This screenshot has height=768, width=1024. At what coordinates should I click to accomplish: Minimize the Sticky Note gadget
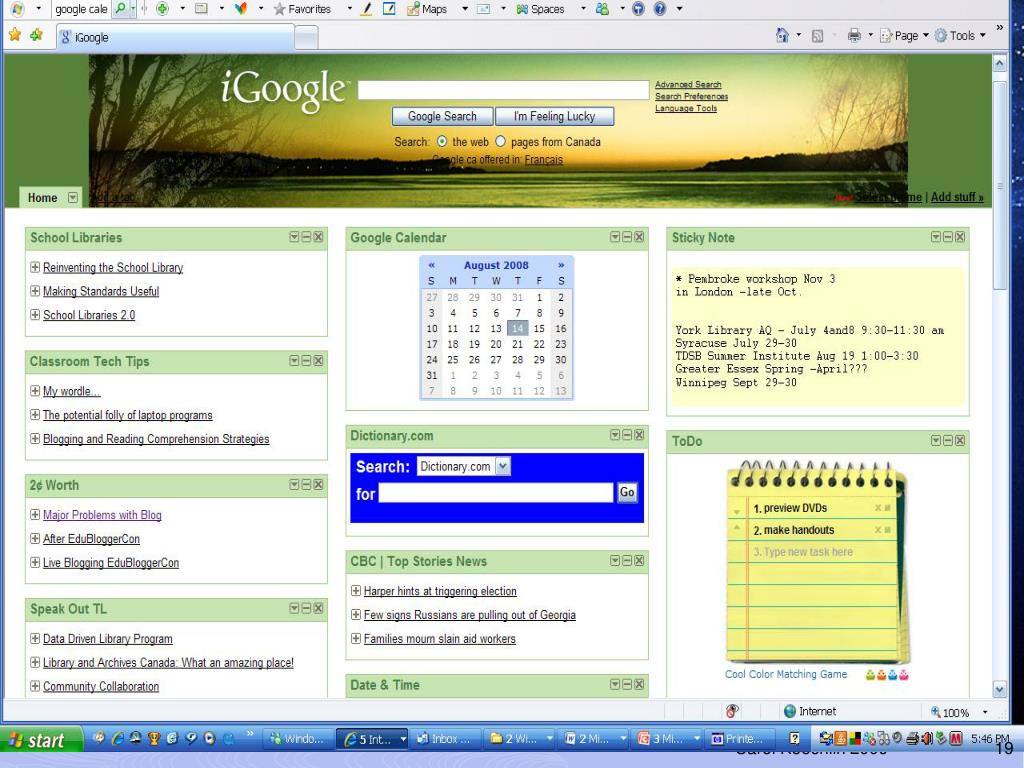948,236
